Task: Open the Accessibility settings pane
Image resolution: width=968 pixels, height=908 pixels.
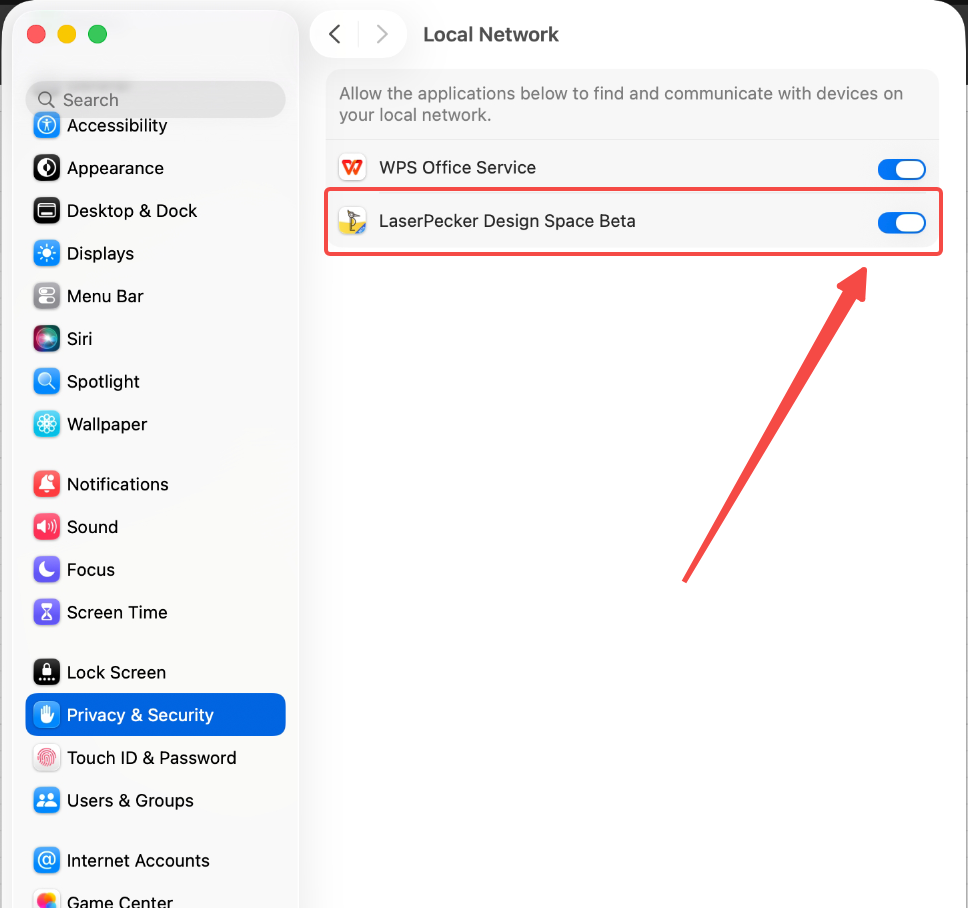Action: tap(155, 125)
